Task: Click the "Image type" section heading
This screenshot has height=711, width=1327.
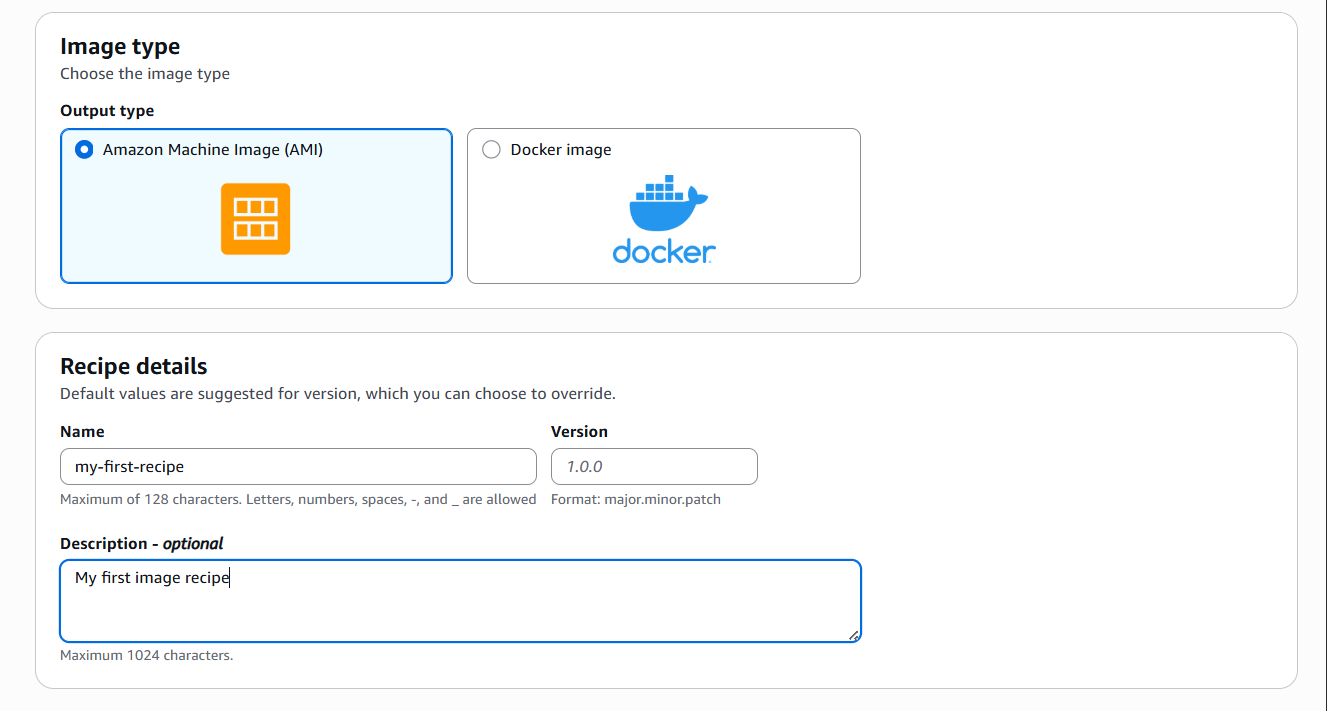Action: pos(120,47)
